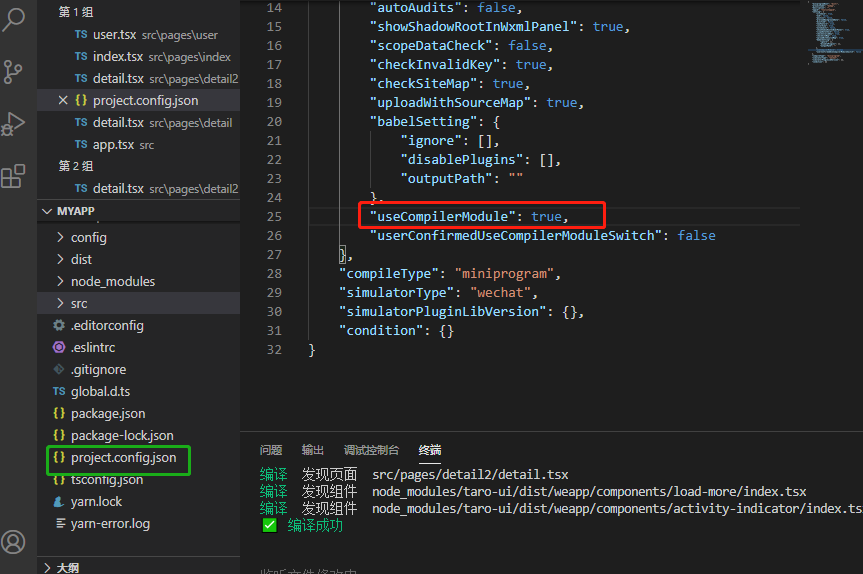The image size is (863, 574).
Task: Switch to the 终端 terminal tab
Action: (x=429, y=450)
